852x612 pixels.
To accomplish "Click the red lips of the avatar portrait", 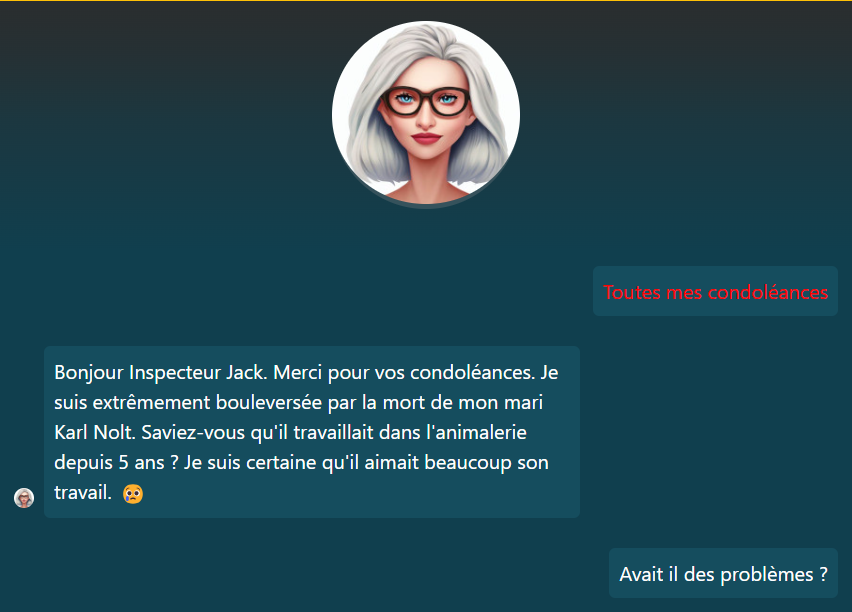I will pos(426,138).
